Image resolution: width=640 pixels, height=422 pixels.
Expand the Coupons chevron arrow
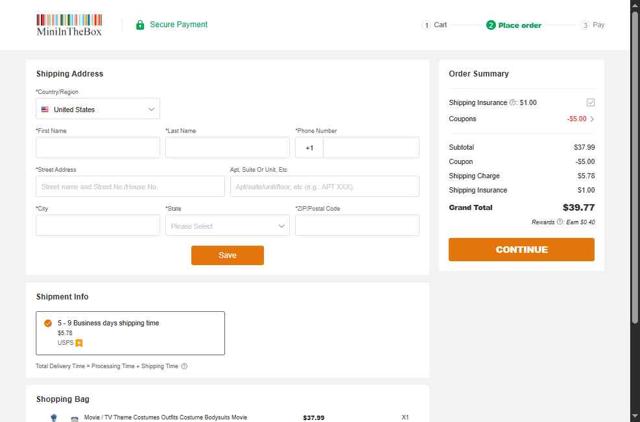coord(592,119)
